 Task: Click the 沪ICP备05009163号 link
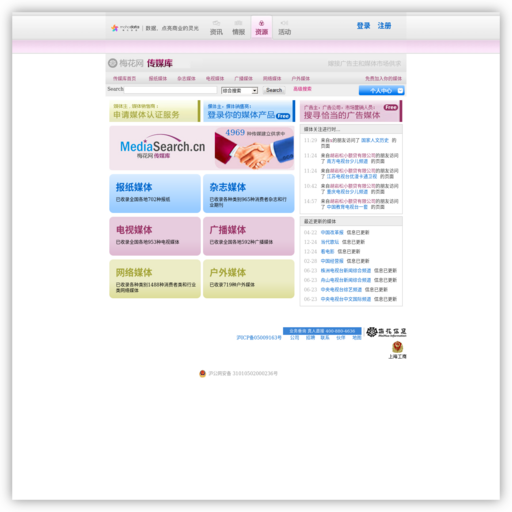[259, 338]
